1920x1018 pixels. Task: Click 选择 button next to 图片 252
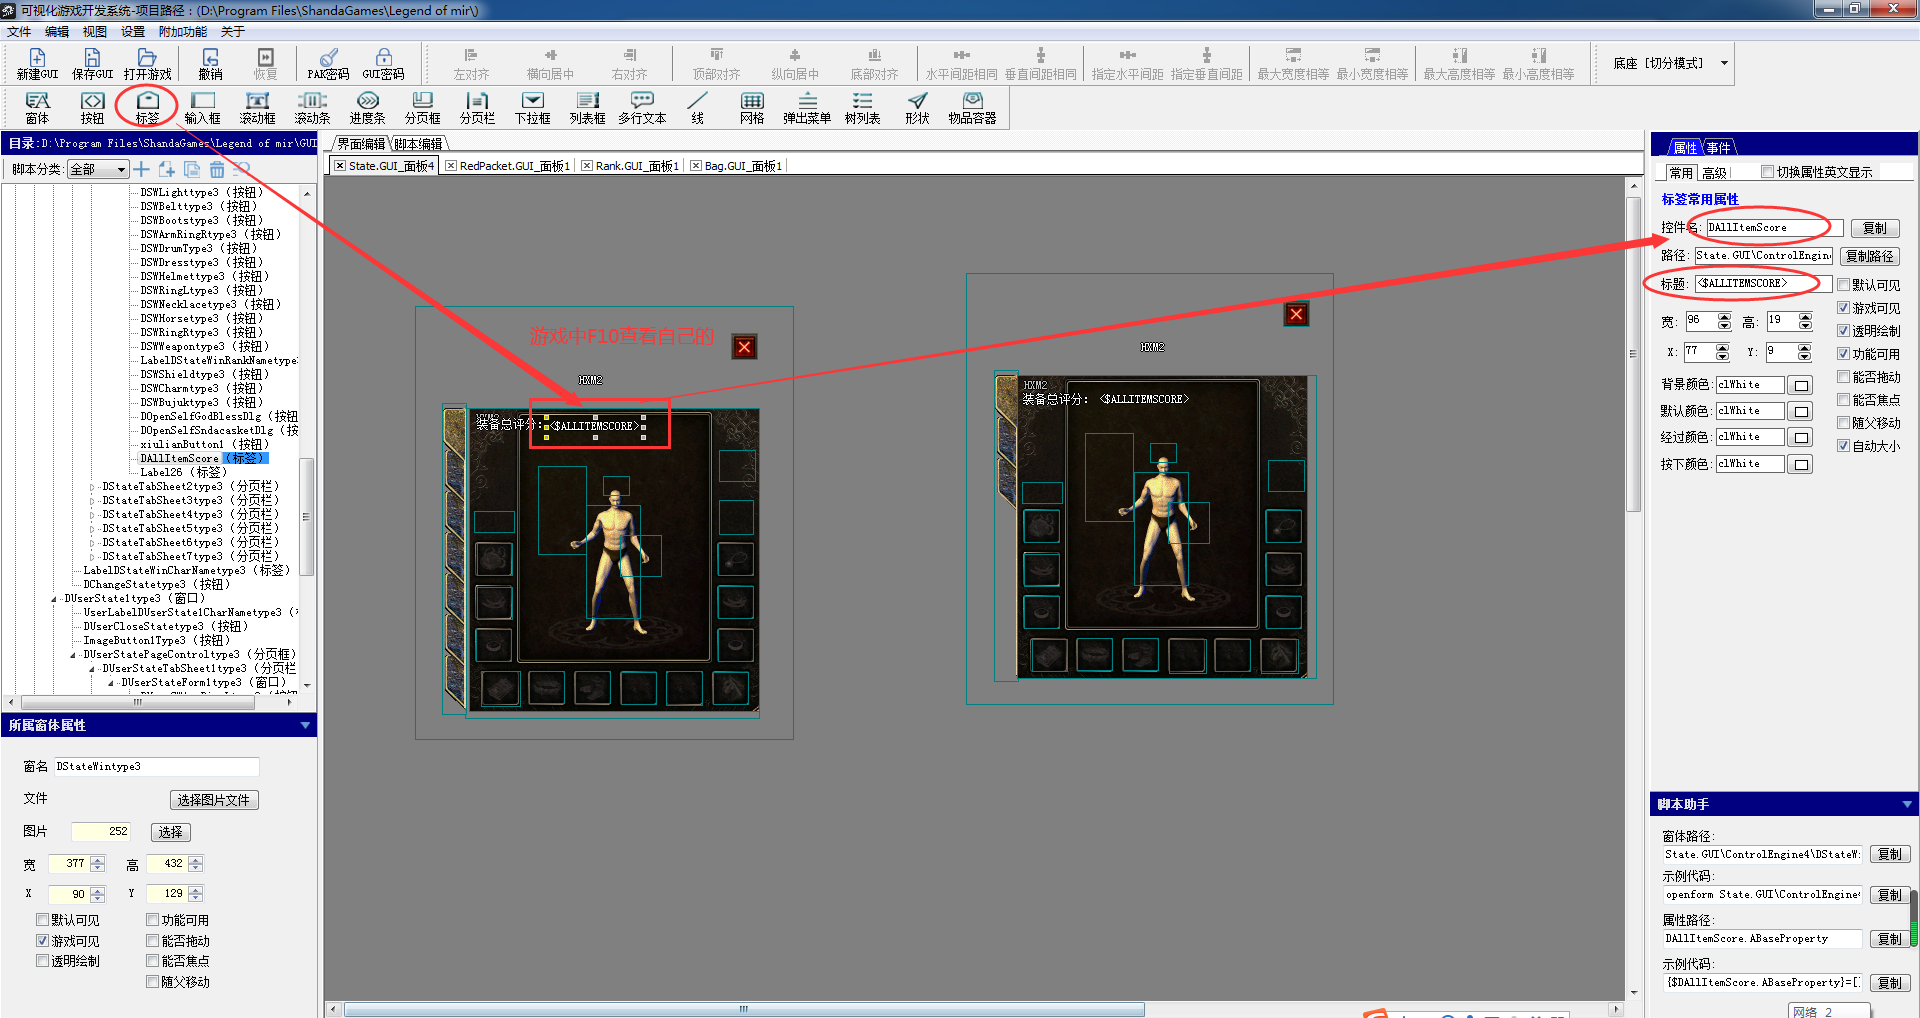171,832
